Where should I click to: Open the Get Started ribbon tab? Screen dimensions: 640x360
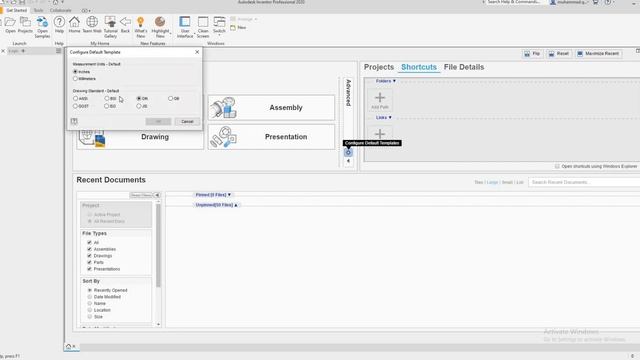16,10
